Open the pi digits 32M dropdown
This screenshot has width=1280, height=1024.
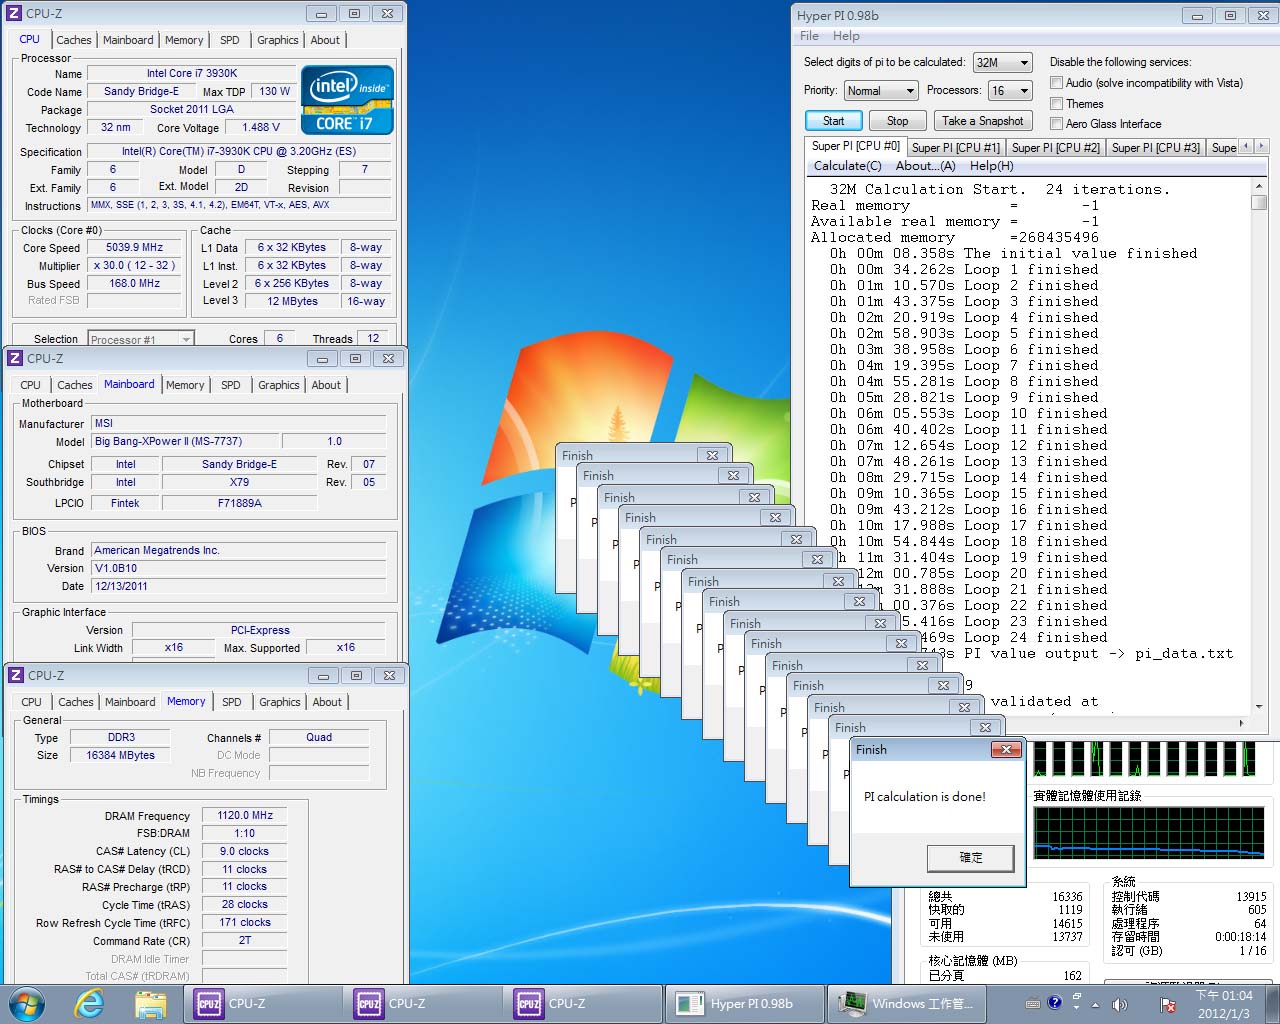(1003, 62)
